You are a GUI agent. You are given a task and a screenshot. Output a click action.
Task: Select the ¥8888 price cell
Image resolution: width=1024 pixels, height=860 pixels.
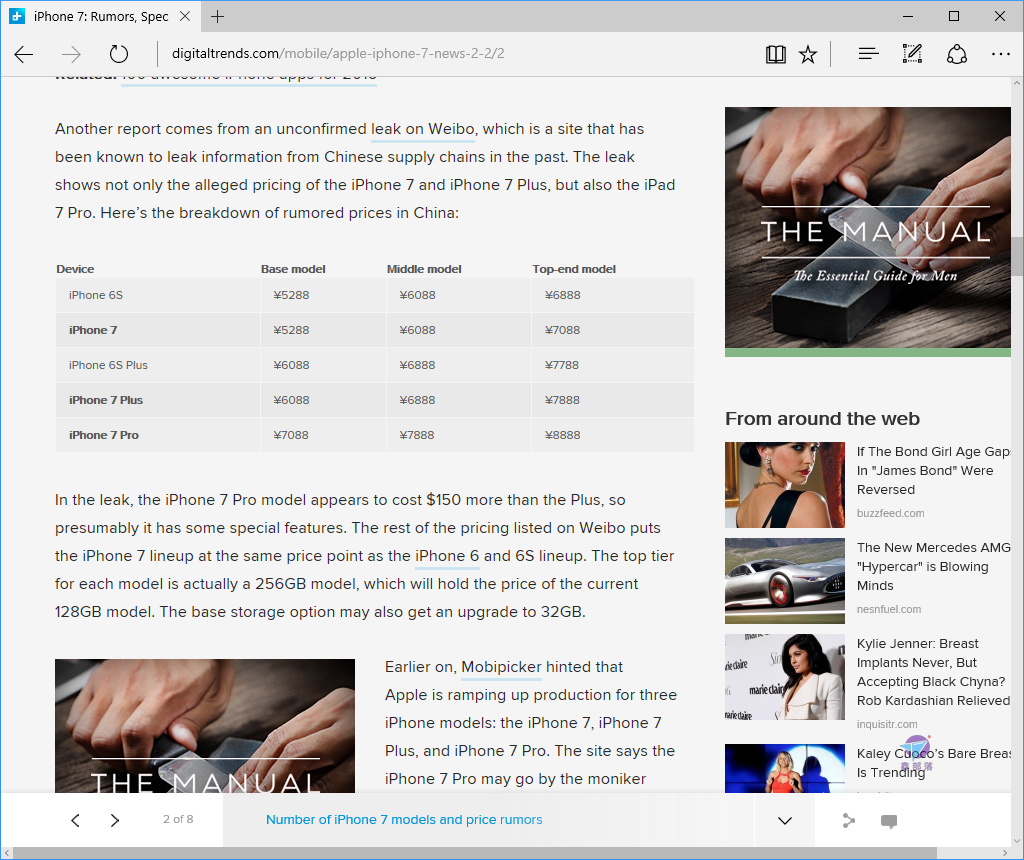(613, 435)
